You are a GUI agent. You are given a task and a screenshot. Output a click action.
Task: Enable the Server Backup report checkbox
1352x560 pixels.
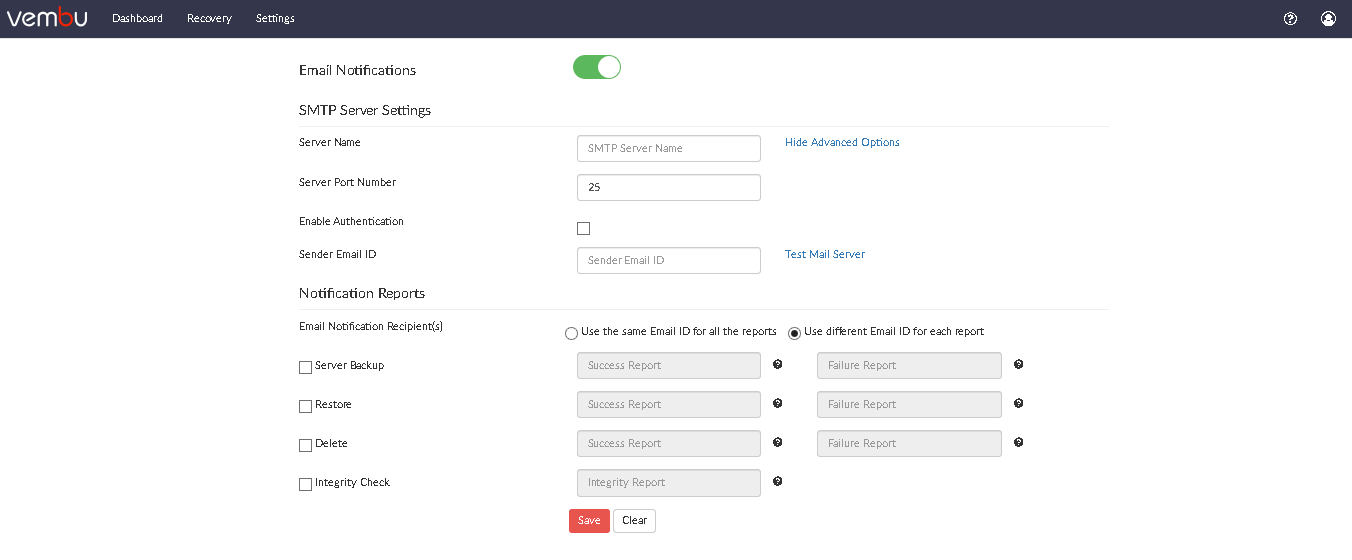coord(306,367)
